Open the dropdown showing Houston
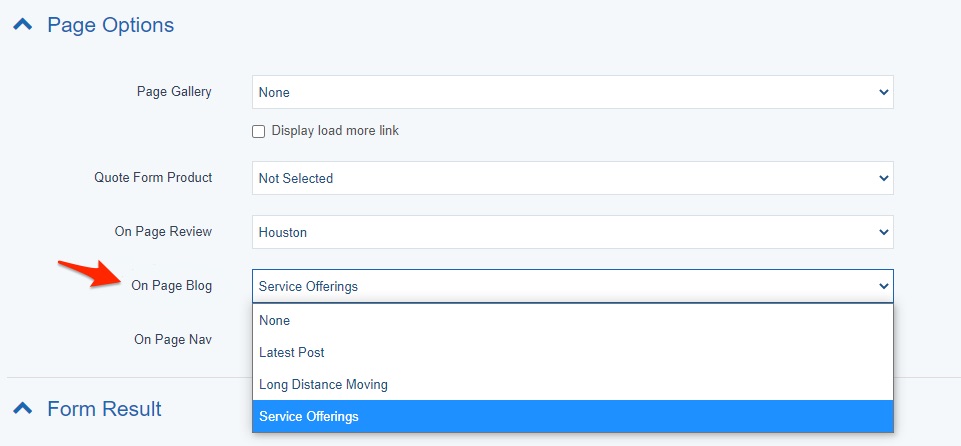Screen dimensions: 961x446 click(560, 232)
